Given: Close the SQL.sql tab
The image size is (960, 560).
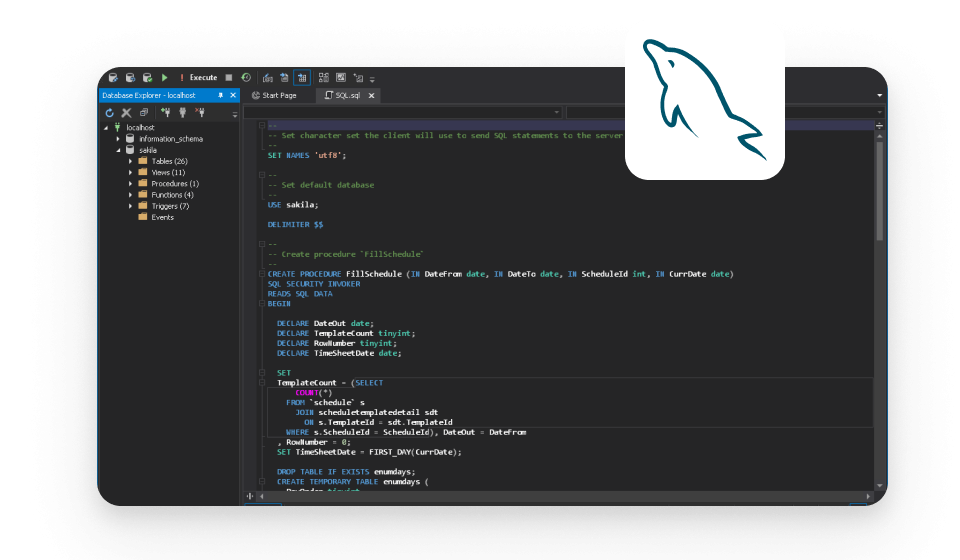Looking at the screenshot, I should click(371, 95).
